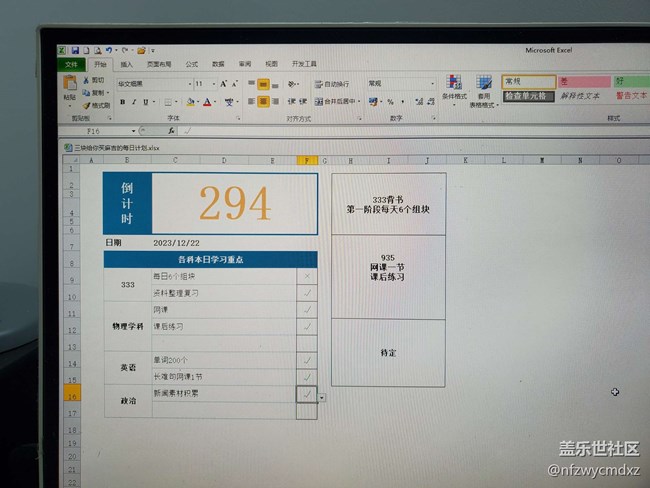Click the 自动换行 wrap text button

tap(333, 85)
